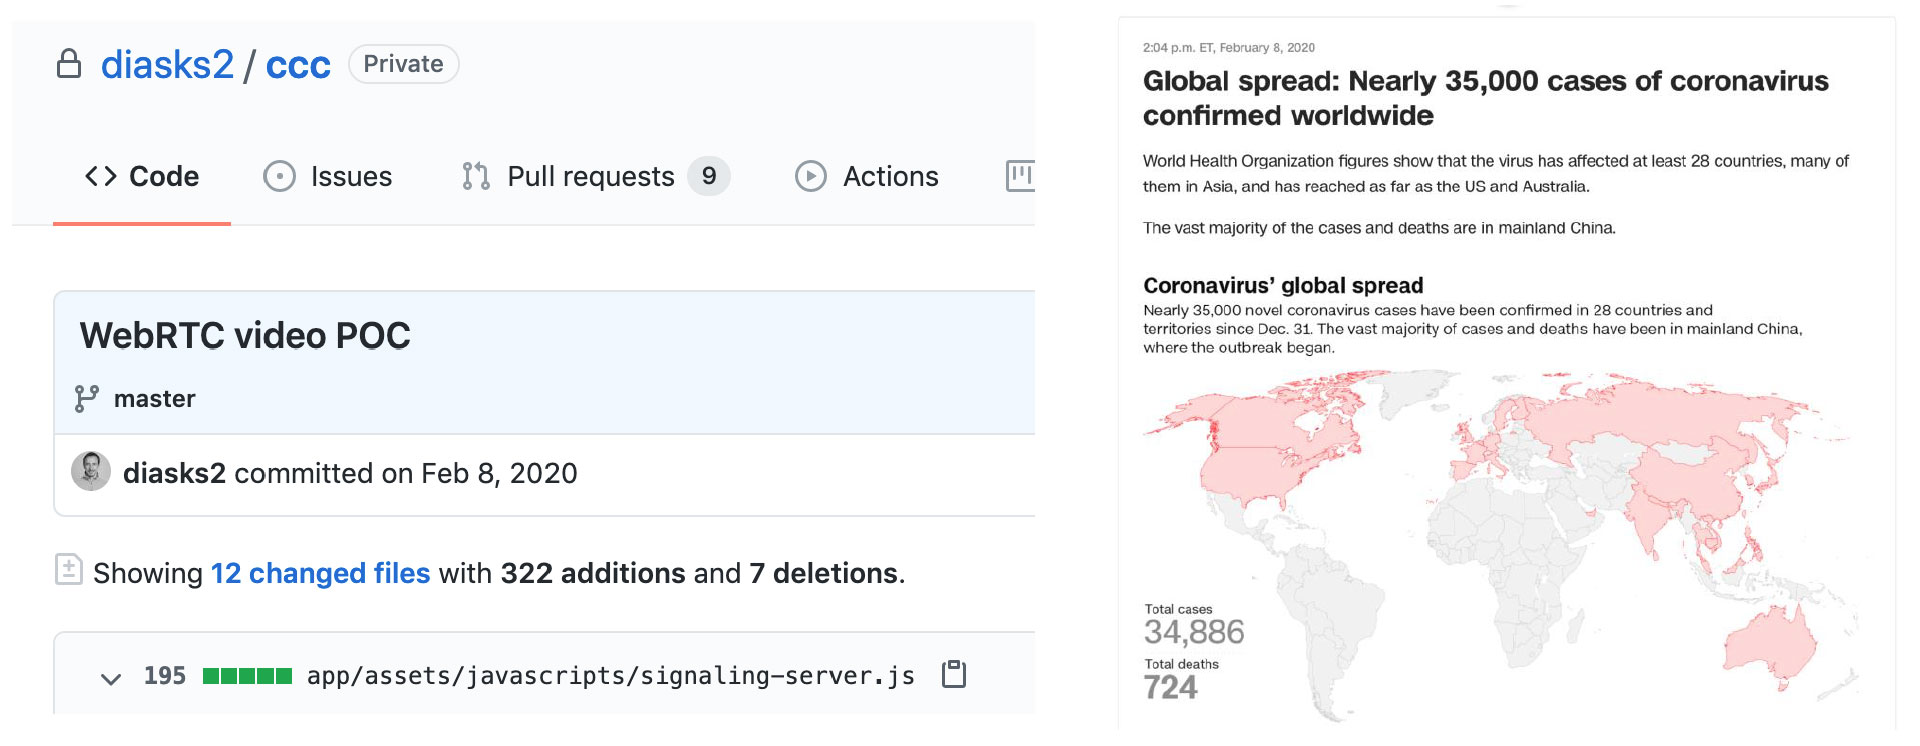Click the WebRTC video POC commit title
Image resolution: width=1920 pixels, height=746 pixels.
coord(245,335)
